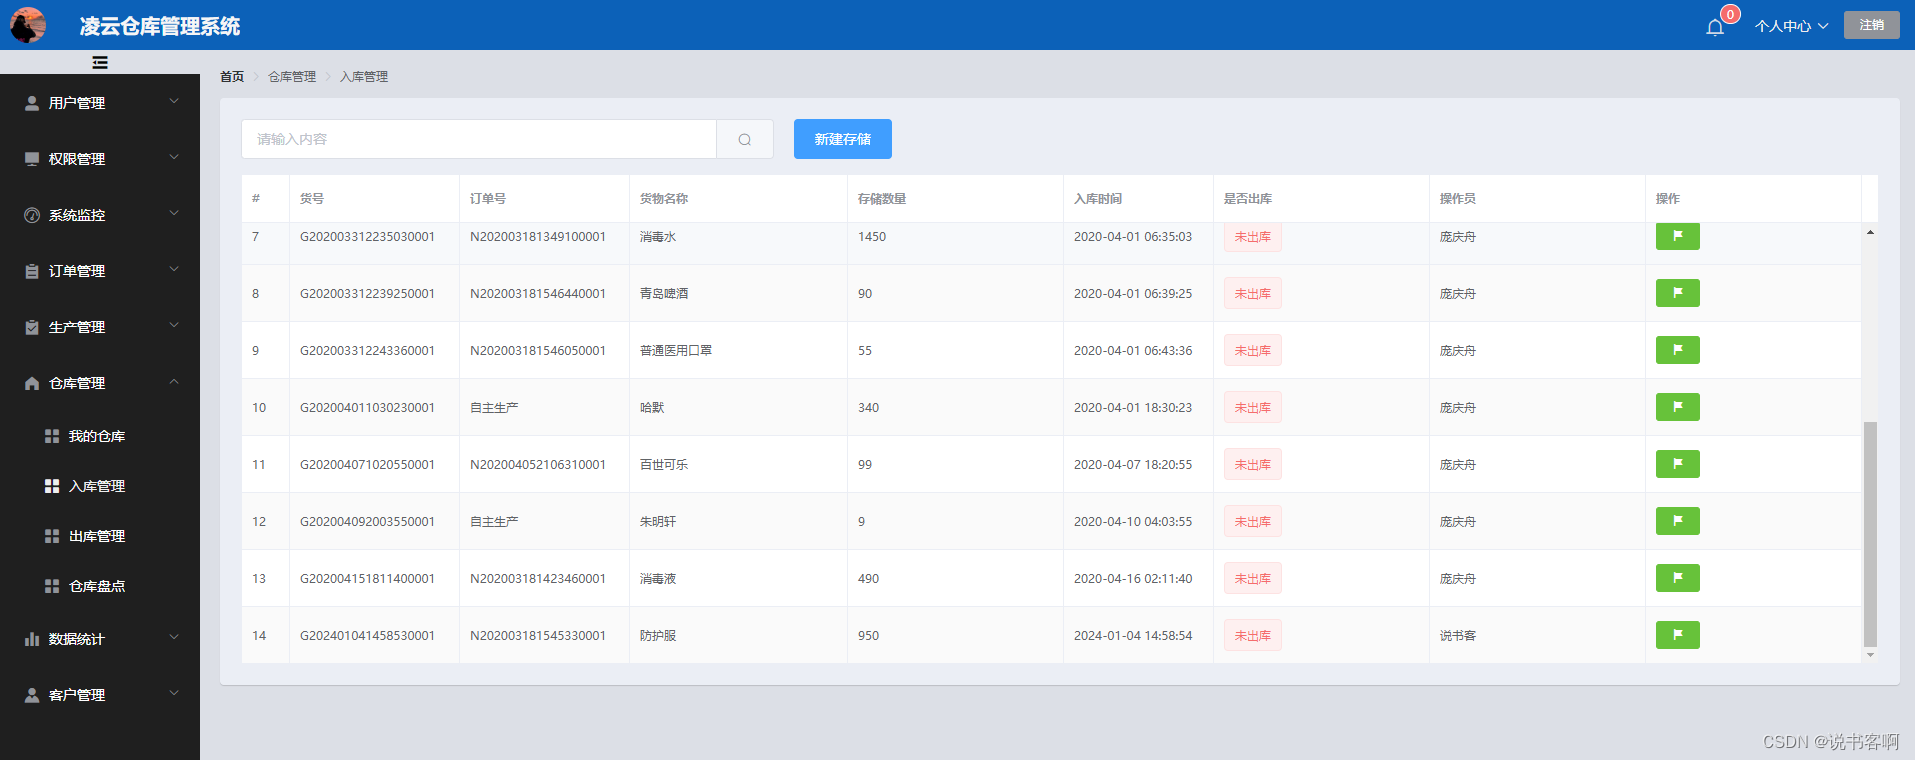The height and width of the screenshot is (760, 1915).
Task: Open the 个人中心 dropdown
Action: (1791, 26)
